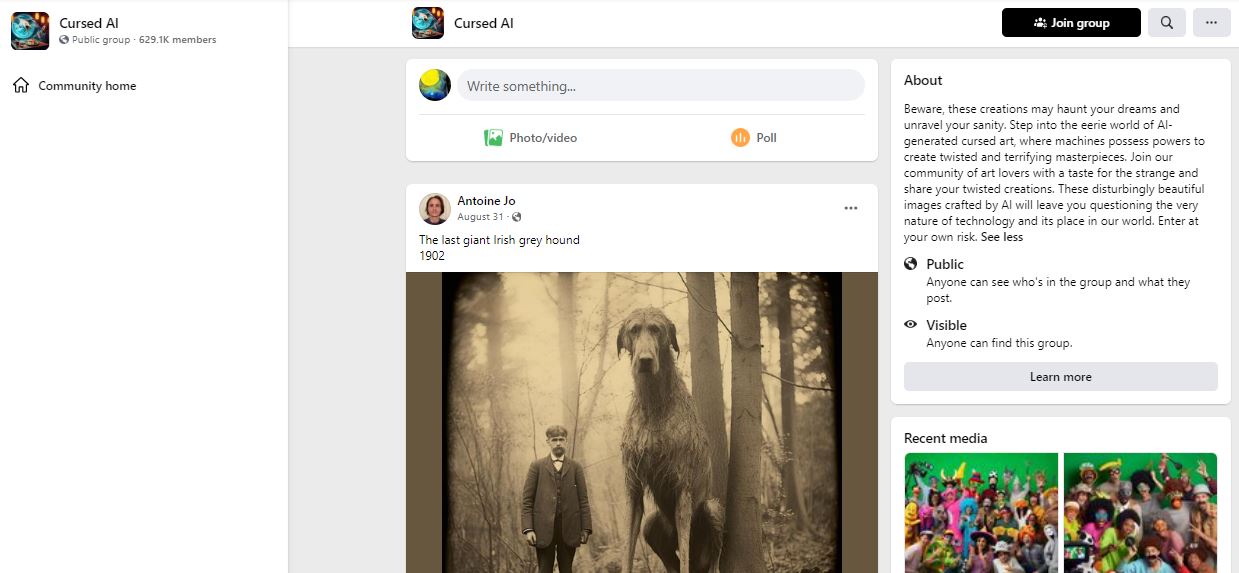
Task: Open Community home in the sidebar
Action: point(87,86)
